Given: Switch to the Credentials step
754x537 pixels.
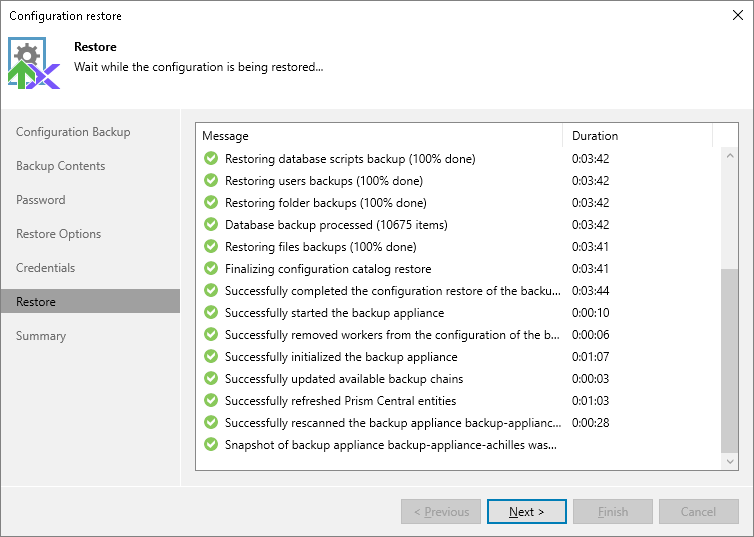Looking at the screenshot, I should [x=46, y=268].
